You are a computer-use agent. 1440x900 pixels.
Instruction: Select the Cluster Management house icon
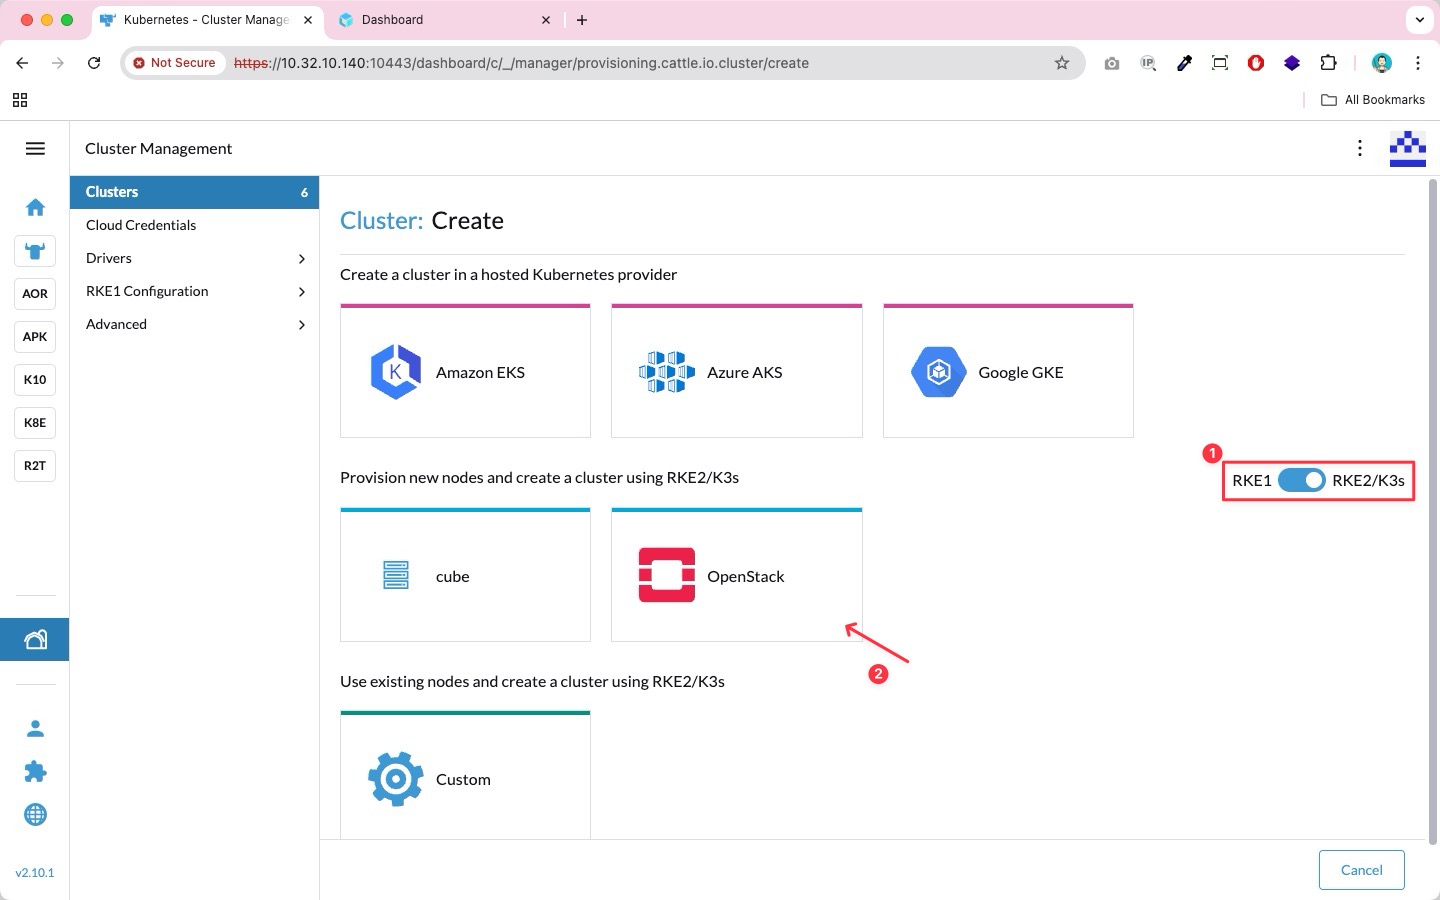pos(35,640)
